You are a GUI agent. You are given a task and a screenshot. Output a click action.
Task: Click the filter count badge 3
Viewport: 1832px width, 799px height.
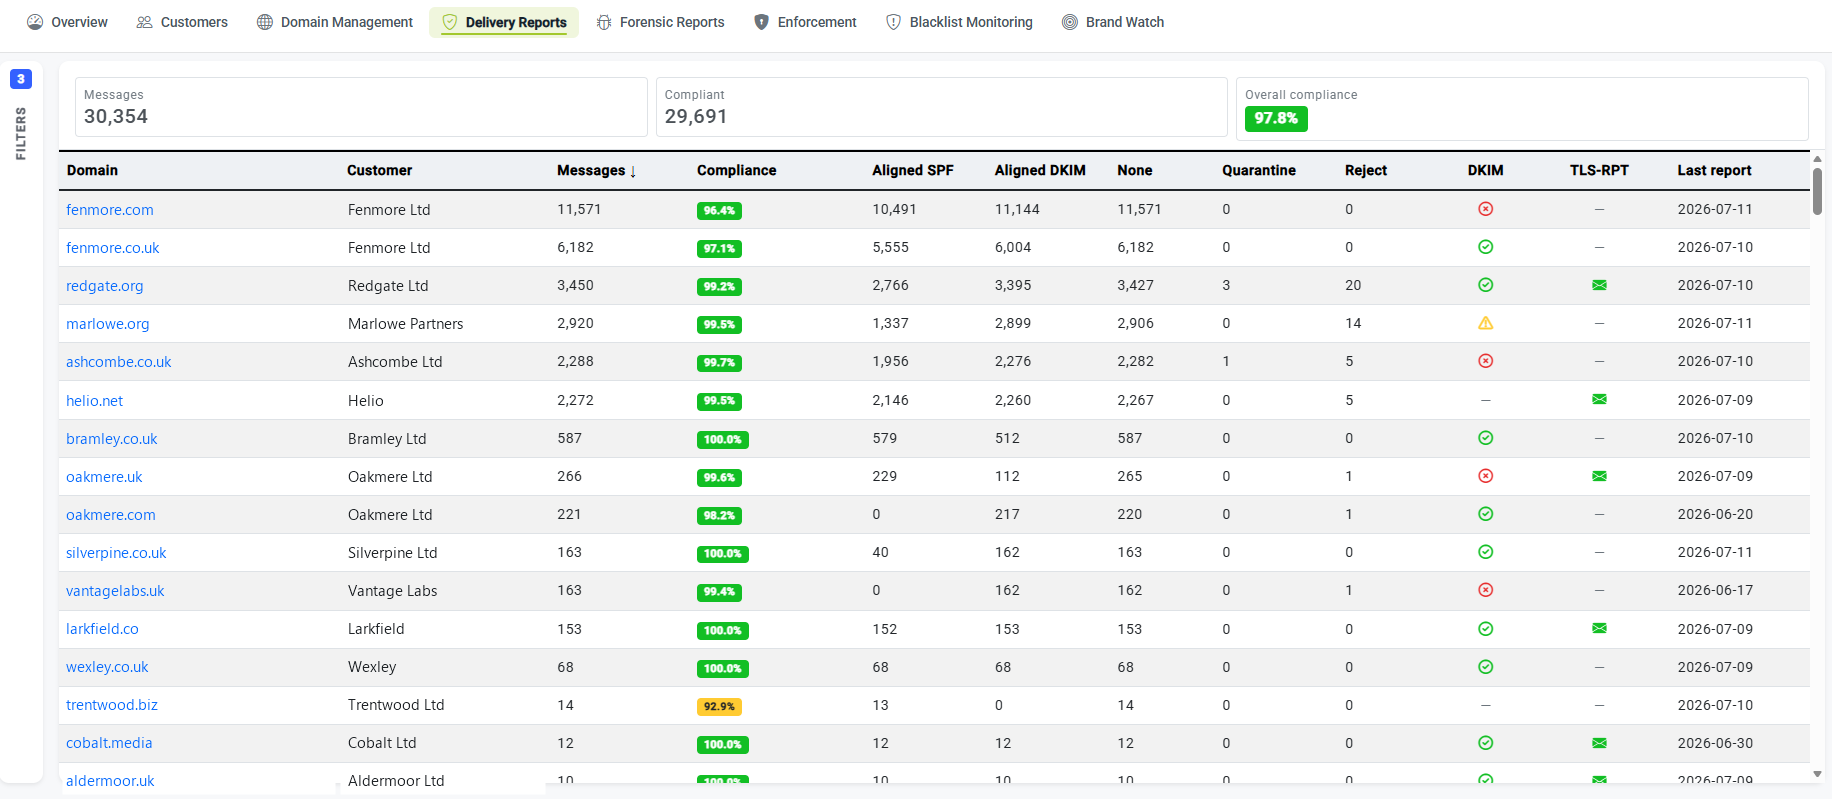pos(21,79)
